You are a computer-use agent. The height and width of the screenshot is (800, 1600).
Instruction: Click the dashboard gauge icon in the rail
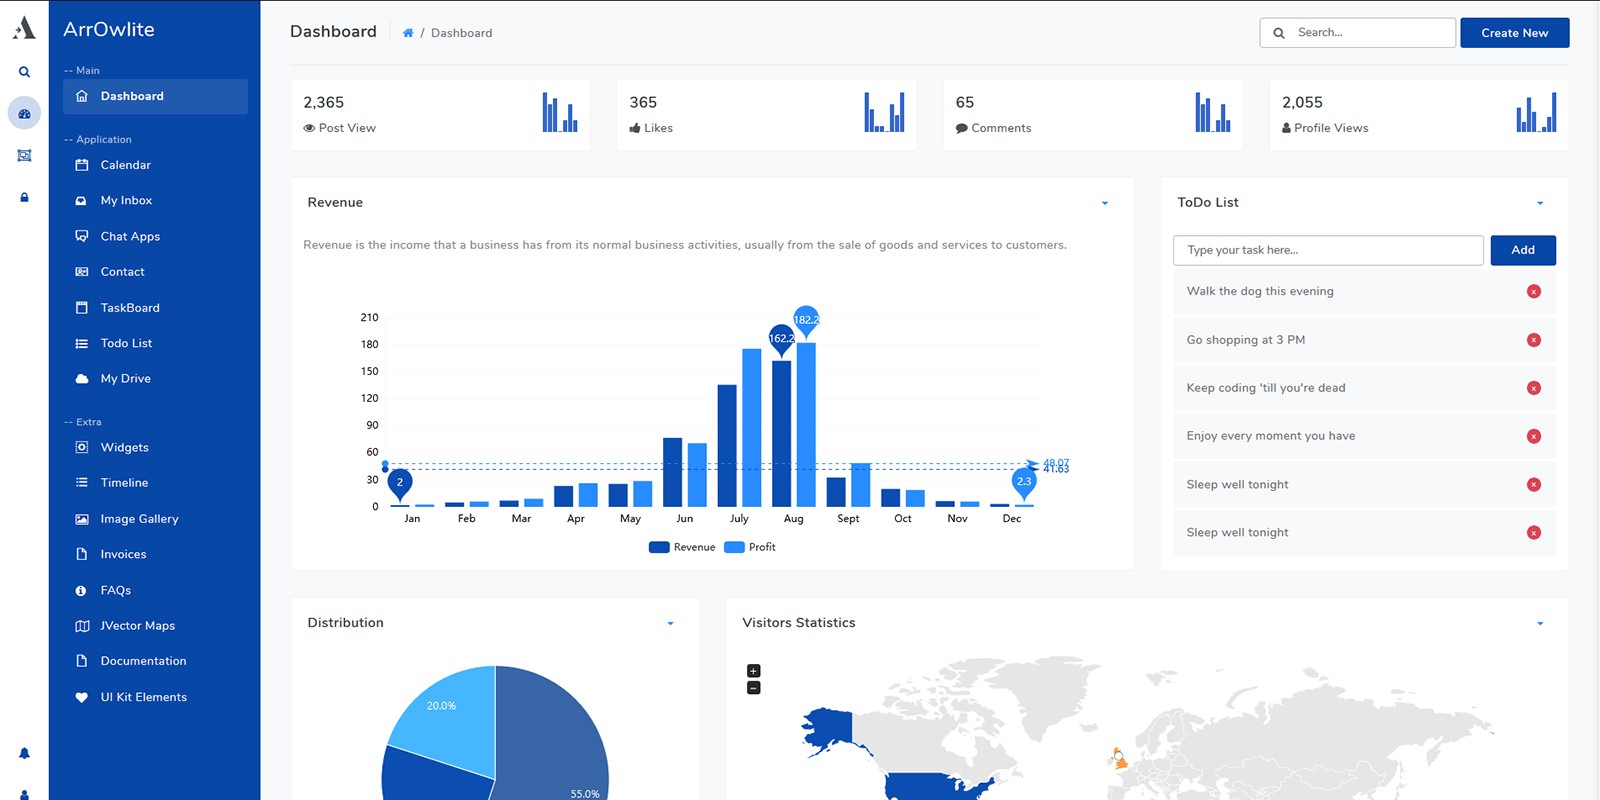pos(24,114)
